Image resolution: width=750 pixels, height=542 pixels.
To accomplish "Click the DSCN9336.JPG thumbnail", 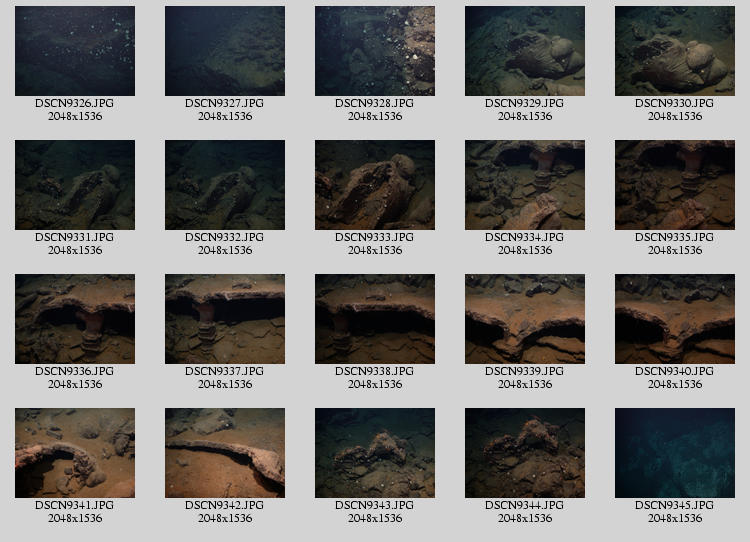I will pos(75,319).
